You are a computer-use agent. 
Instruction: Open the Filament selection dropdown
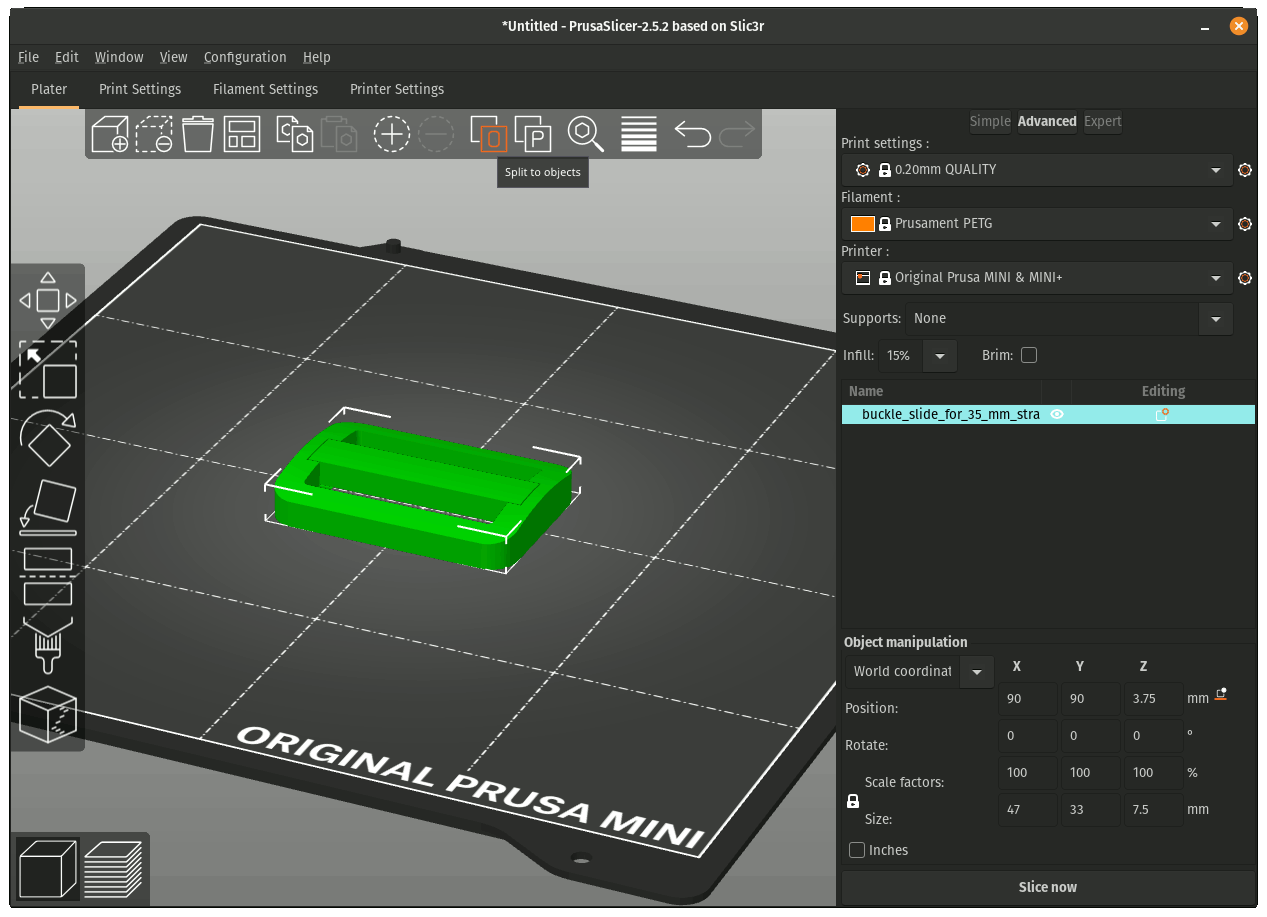click(x=1216, y=224)
